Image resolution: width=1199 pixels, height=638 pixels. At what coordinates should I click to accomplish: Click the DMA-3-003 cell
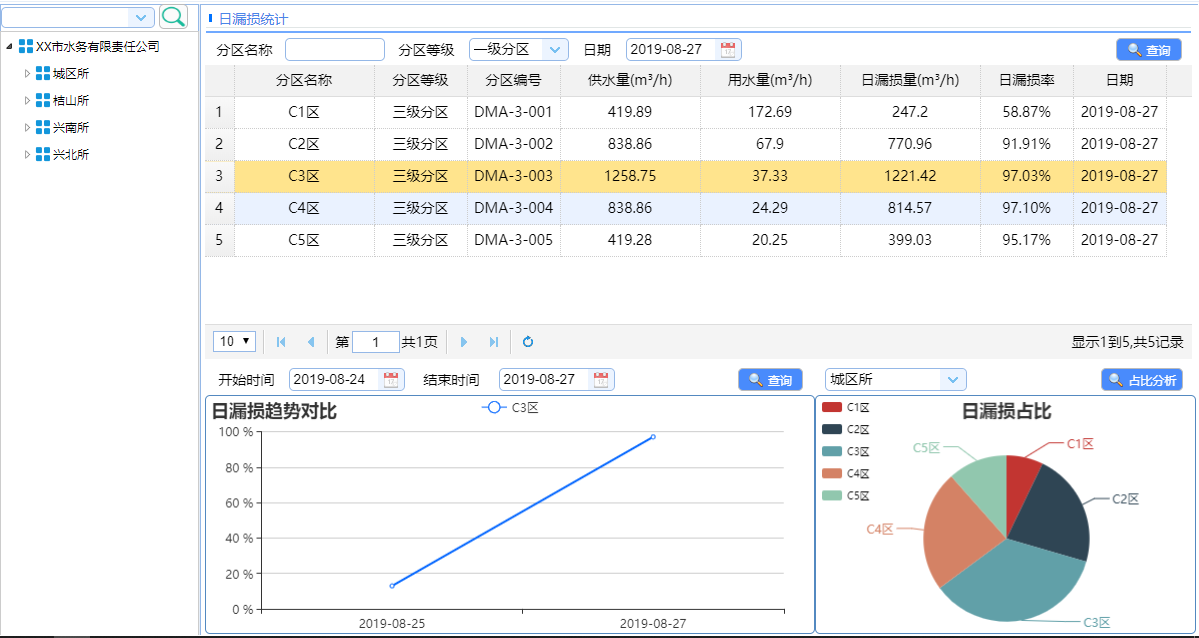tap(514, 176)
